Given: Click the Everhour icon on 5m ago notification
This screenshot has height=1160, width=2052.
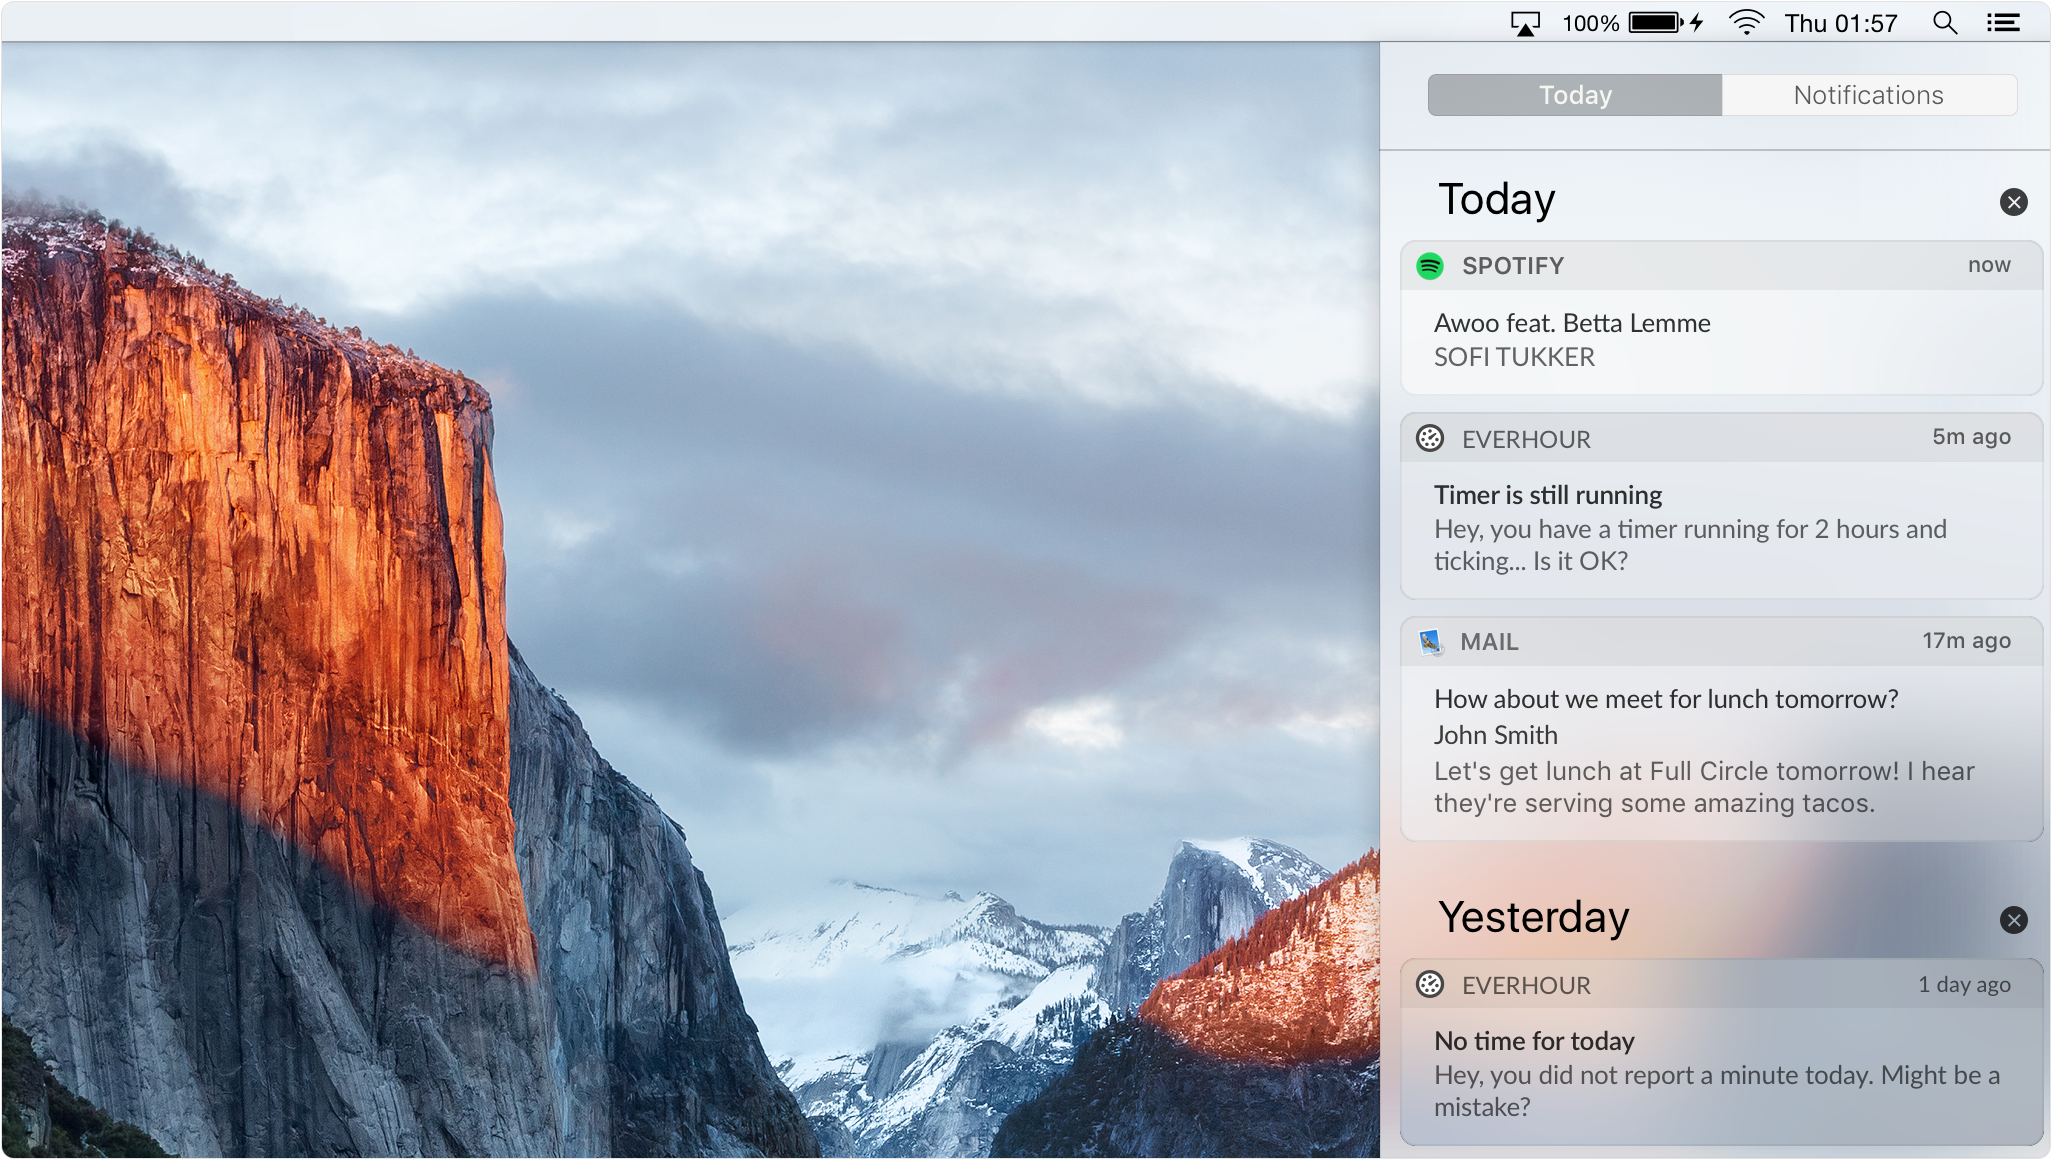Looking at the screenshot, I should pyautogui.click(x=1430, y=439).
